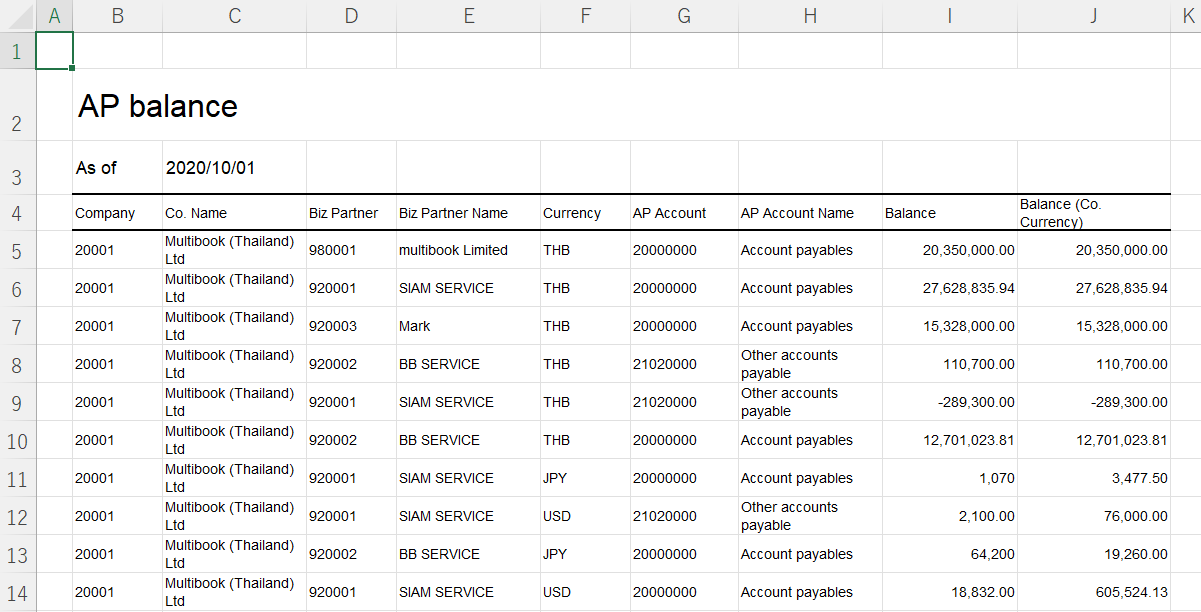Screen dimensions: 1201x612
Task: Select row 3 header
Action: pyautogui.click(x=17, y=167)
